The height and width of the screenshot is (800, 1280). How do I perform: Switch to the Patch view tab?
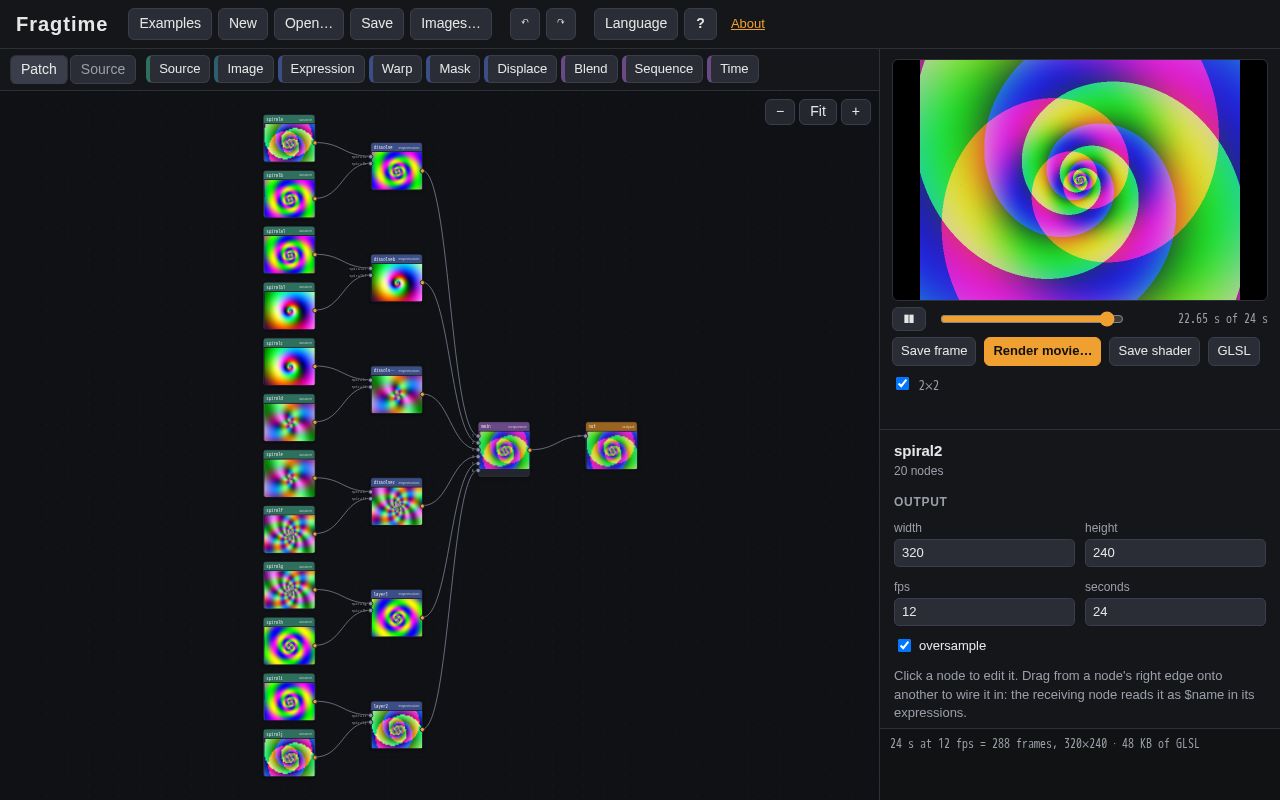point(39,69)
